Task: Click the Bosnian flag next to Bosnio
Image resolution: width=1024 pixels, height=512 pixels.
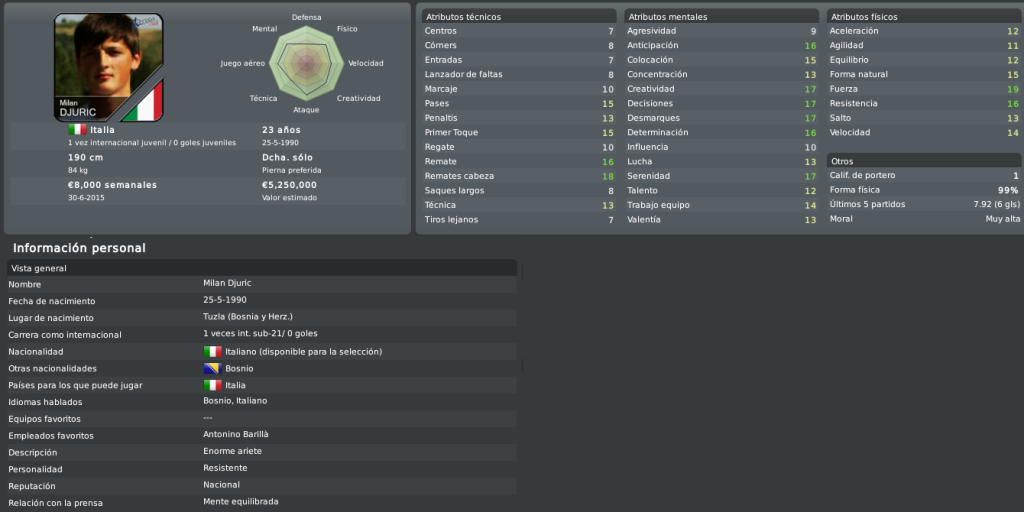Action: coord(212,368)
